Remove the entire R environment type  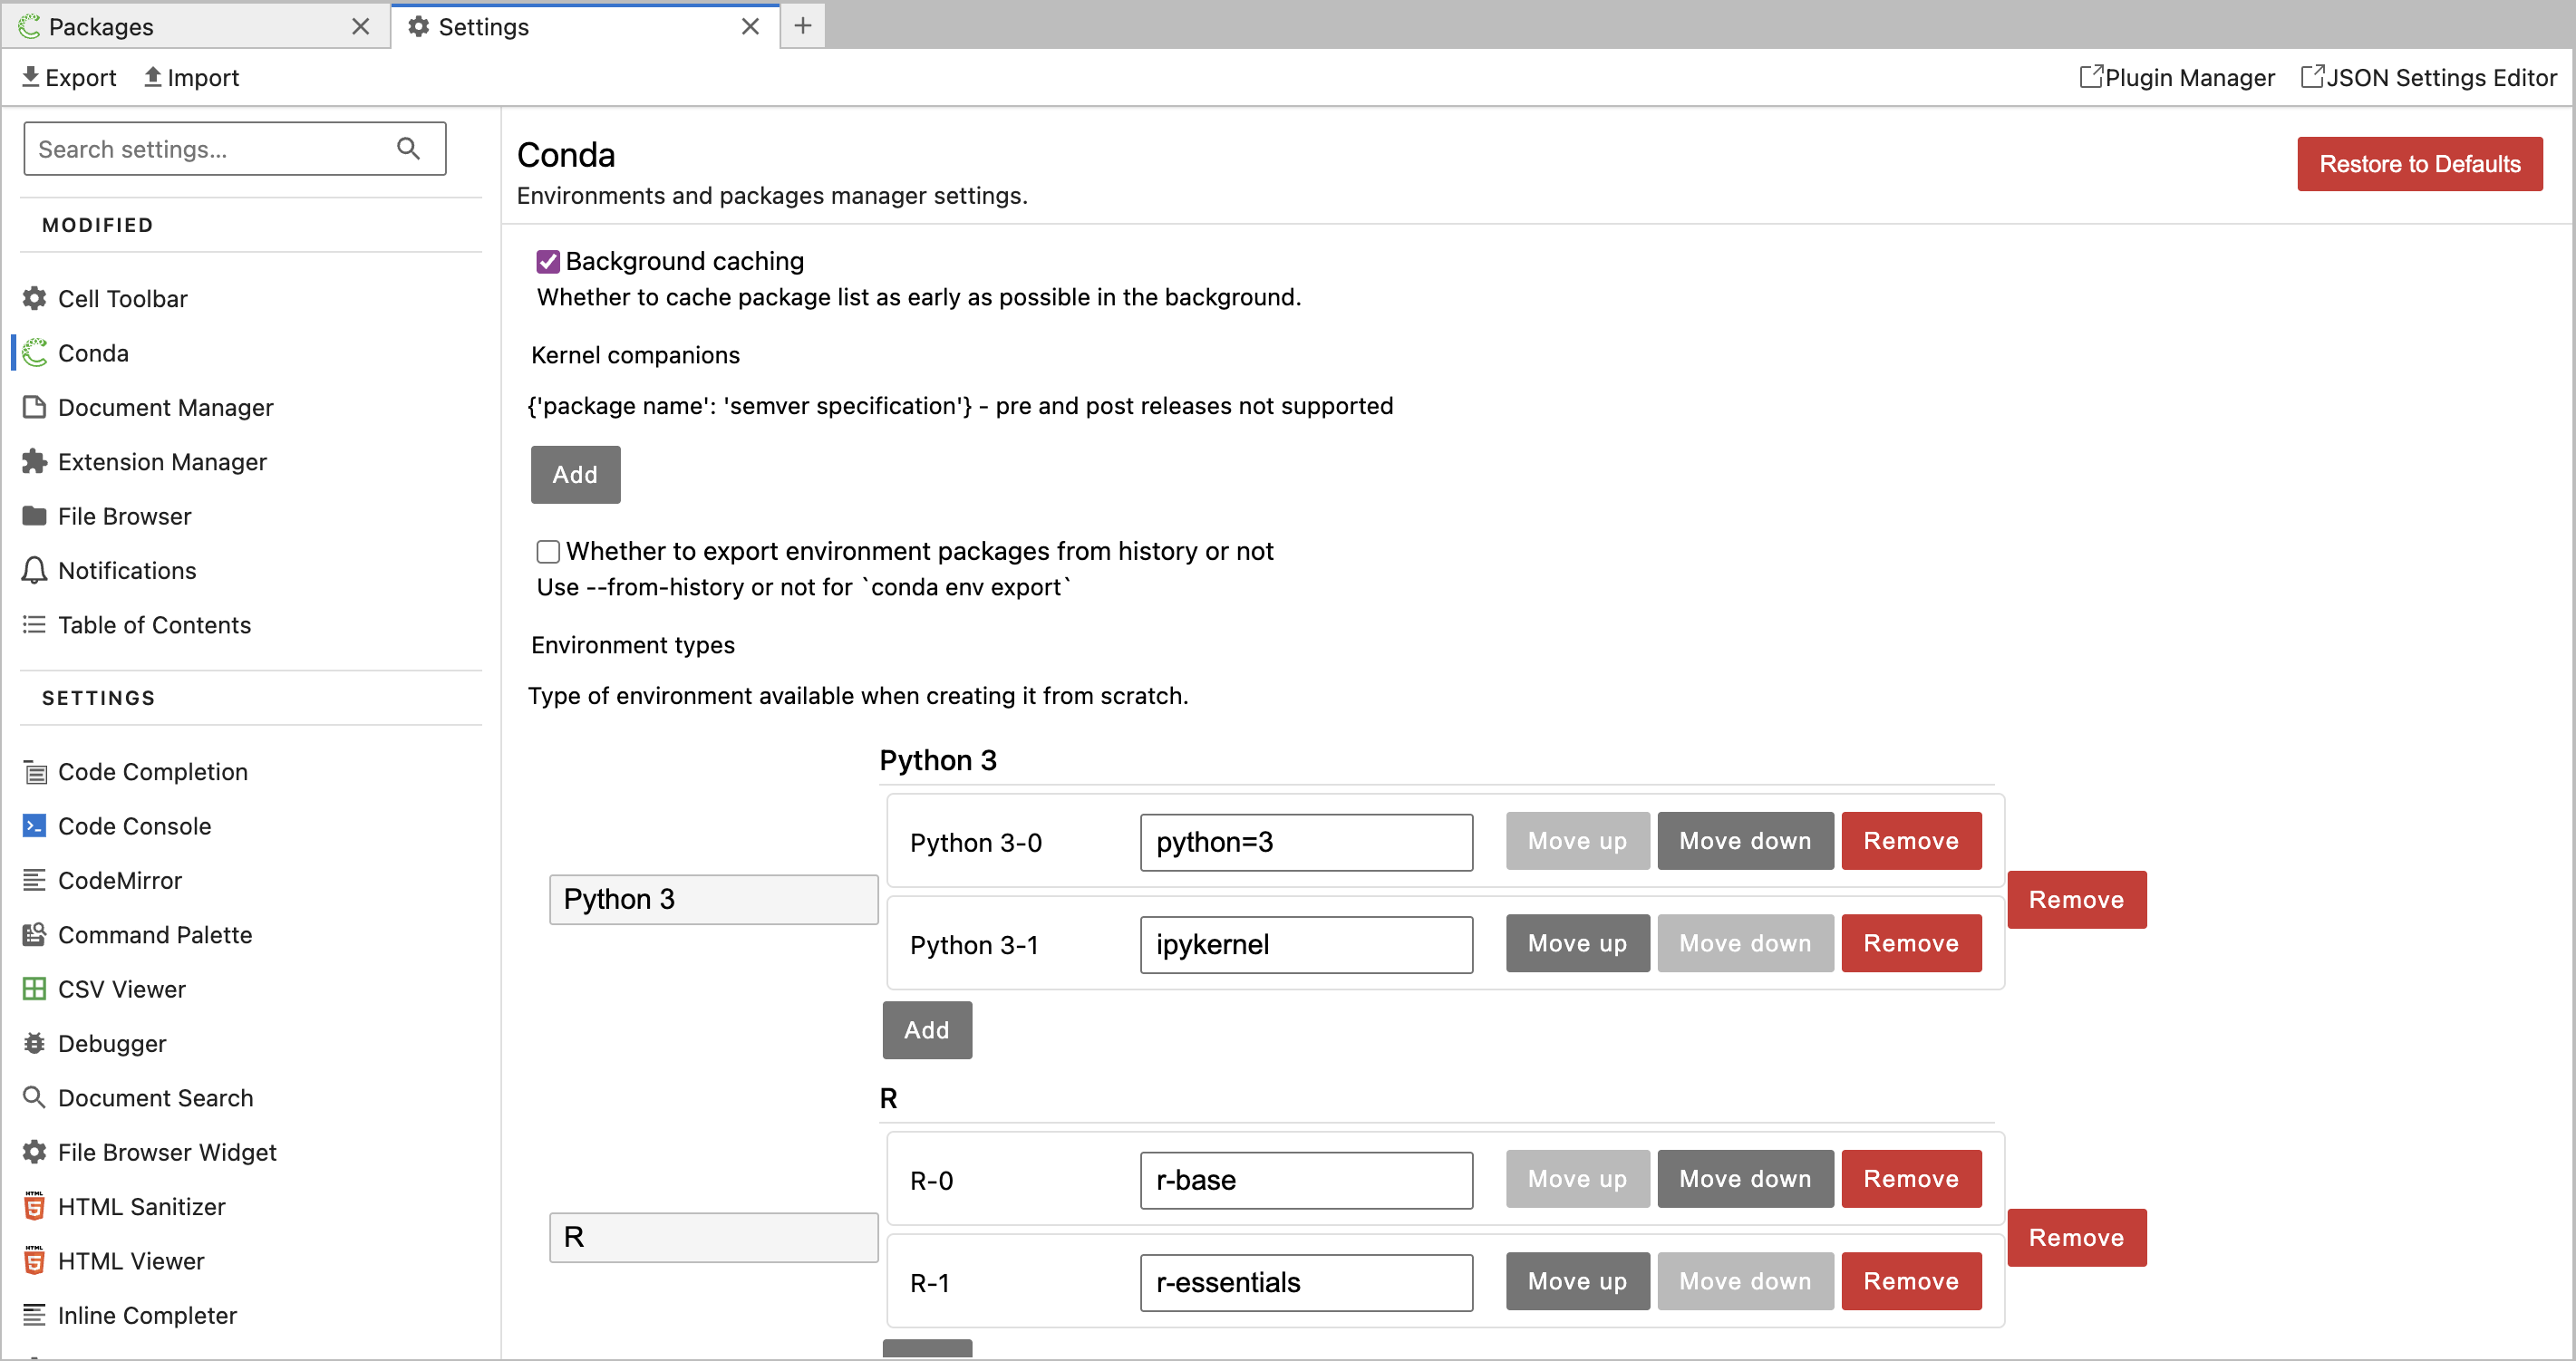point(2076,1238)
